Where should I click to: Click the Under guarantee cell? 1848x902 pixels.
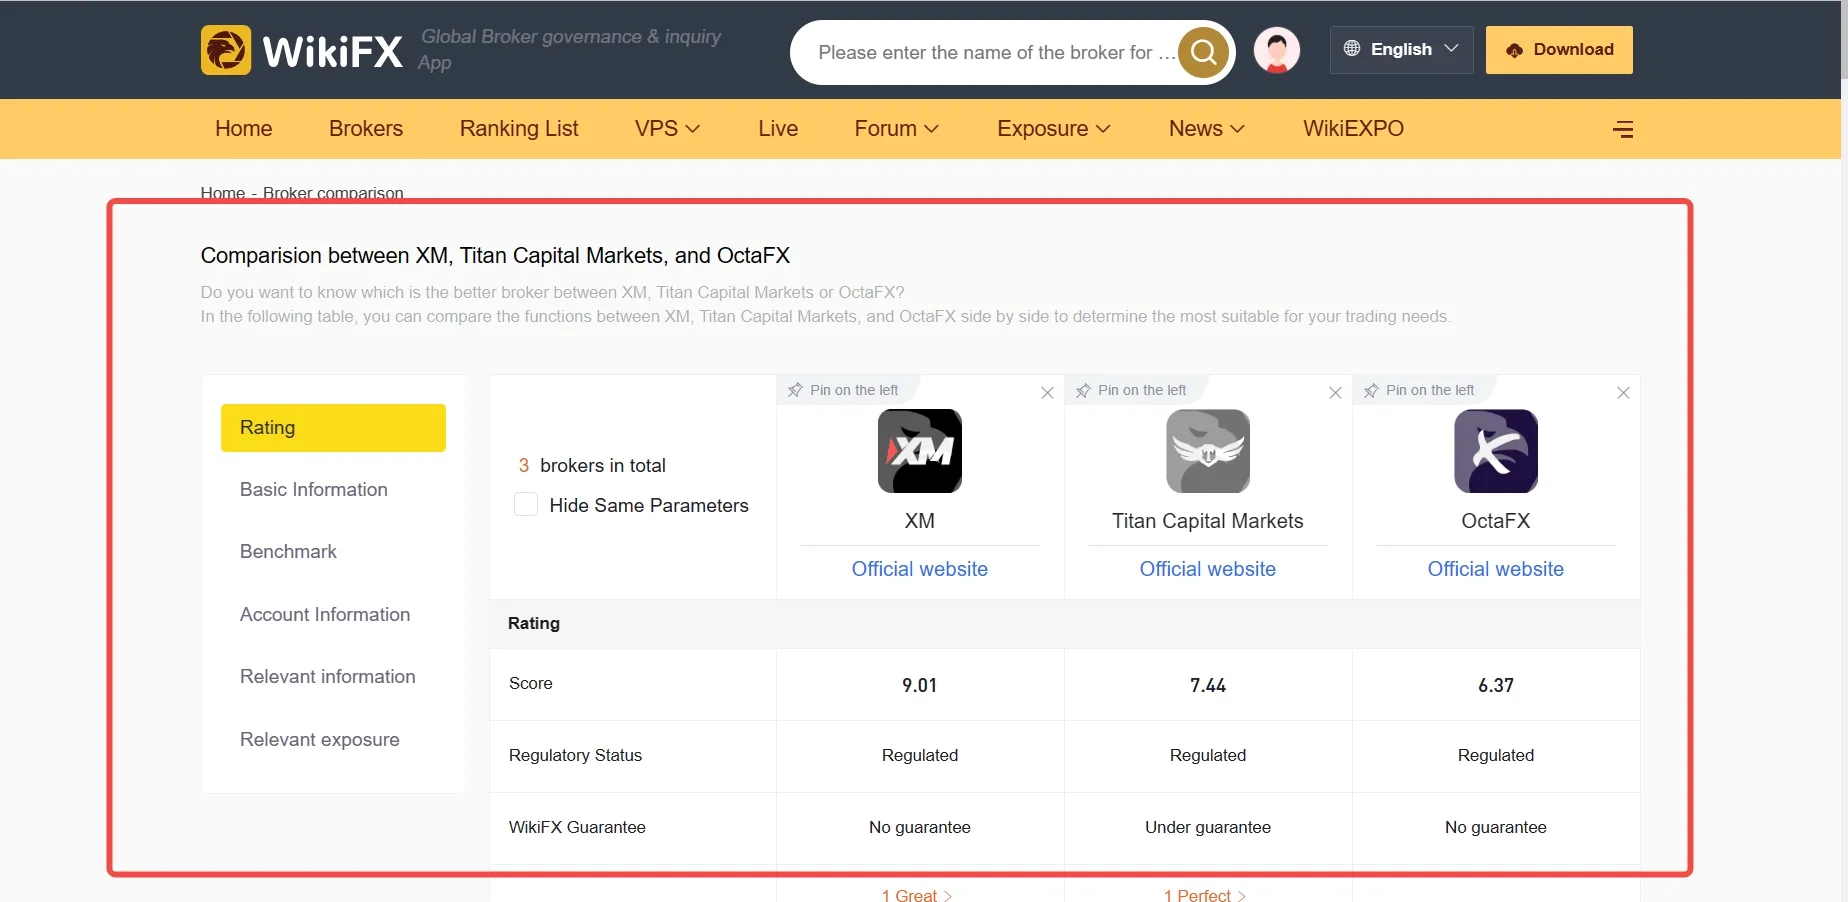click(x=1208, y=828)
